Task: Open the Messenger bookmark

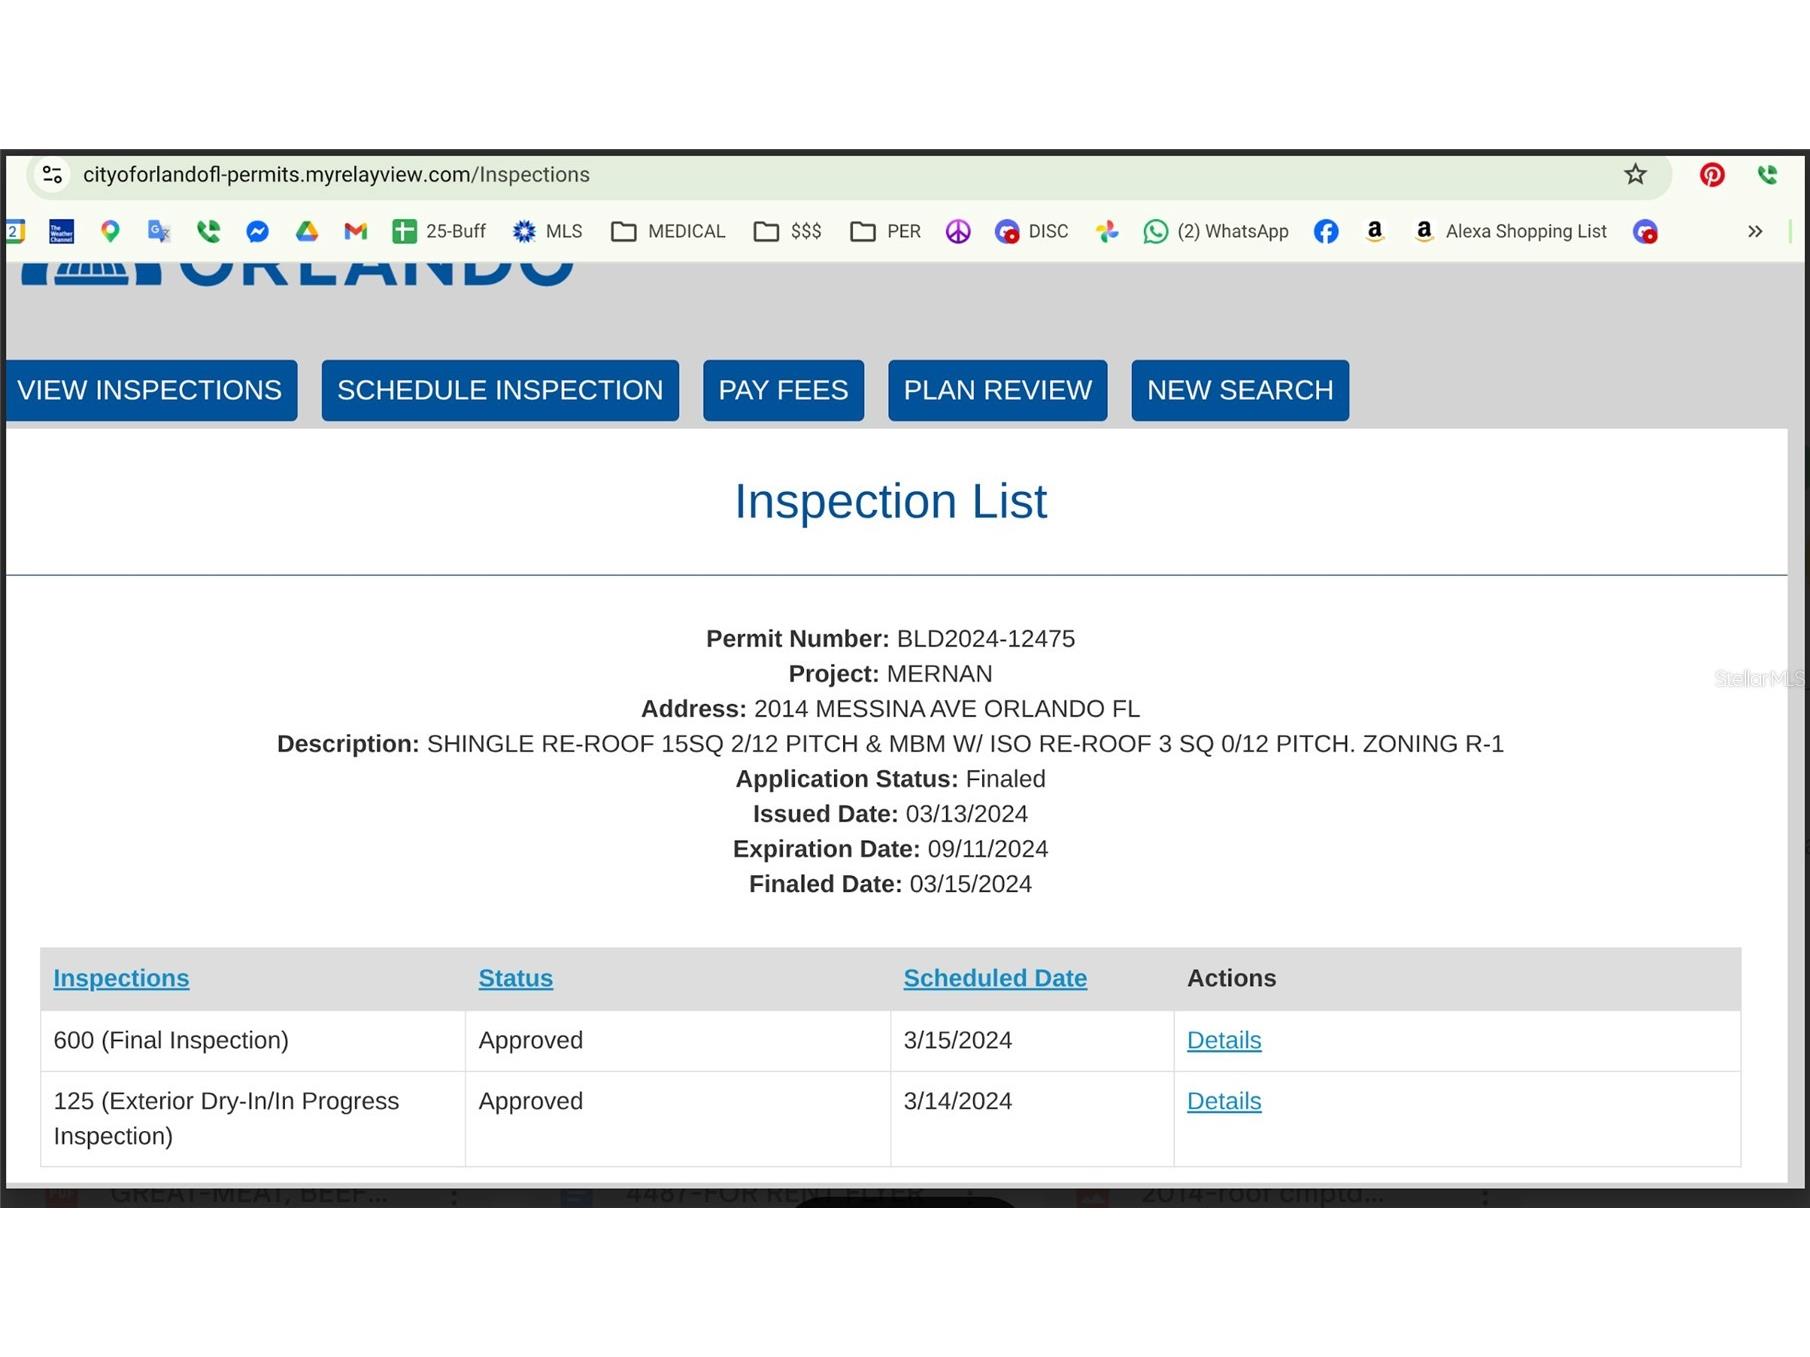Action: [x=257, y=232]
